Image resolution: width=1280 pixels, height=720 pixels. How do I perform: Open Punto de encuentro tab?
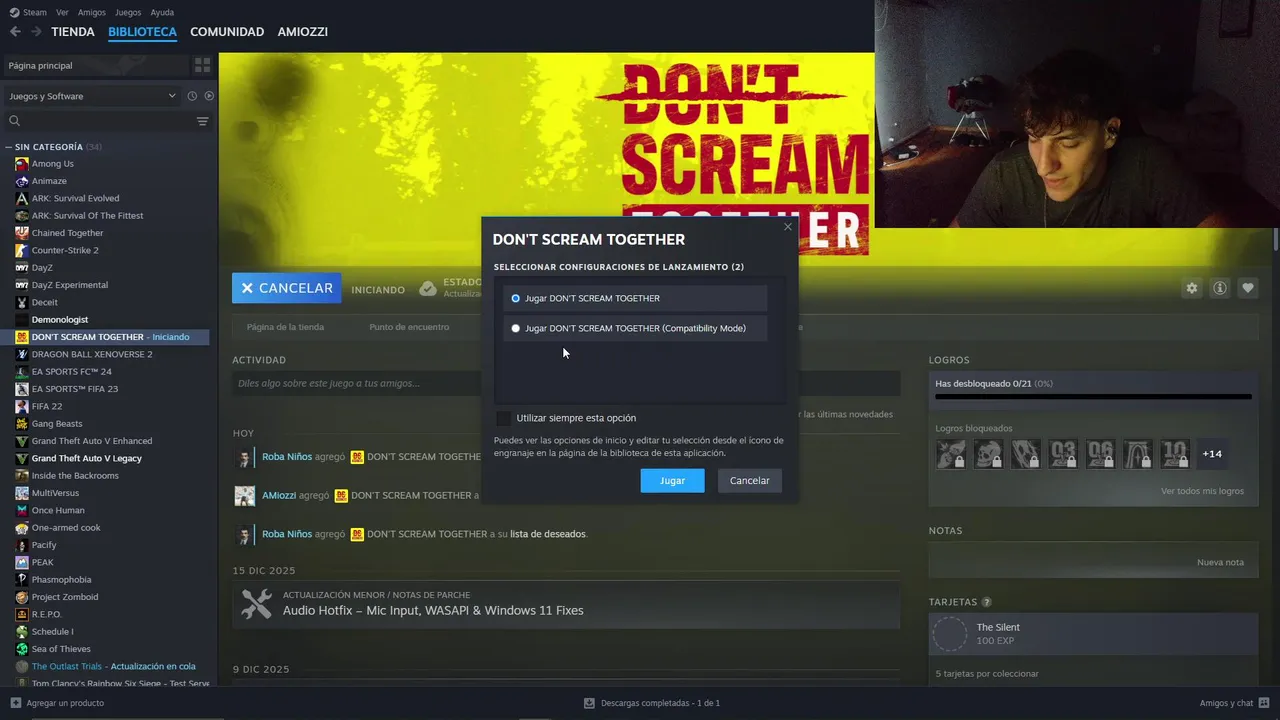pyautogui.click(x=409, y=327)
